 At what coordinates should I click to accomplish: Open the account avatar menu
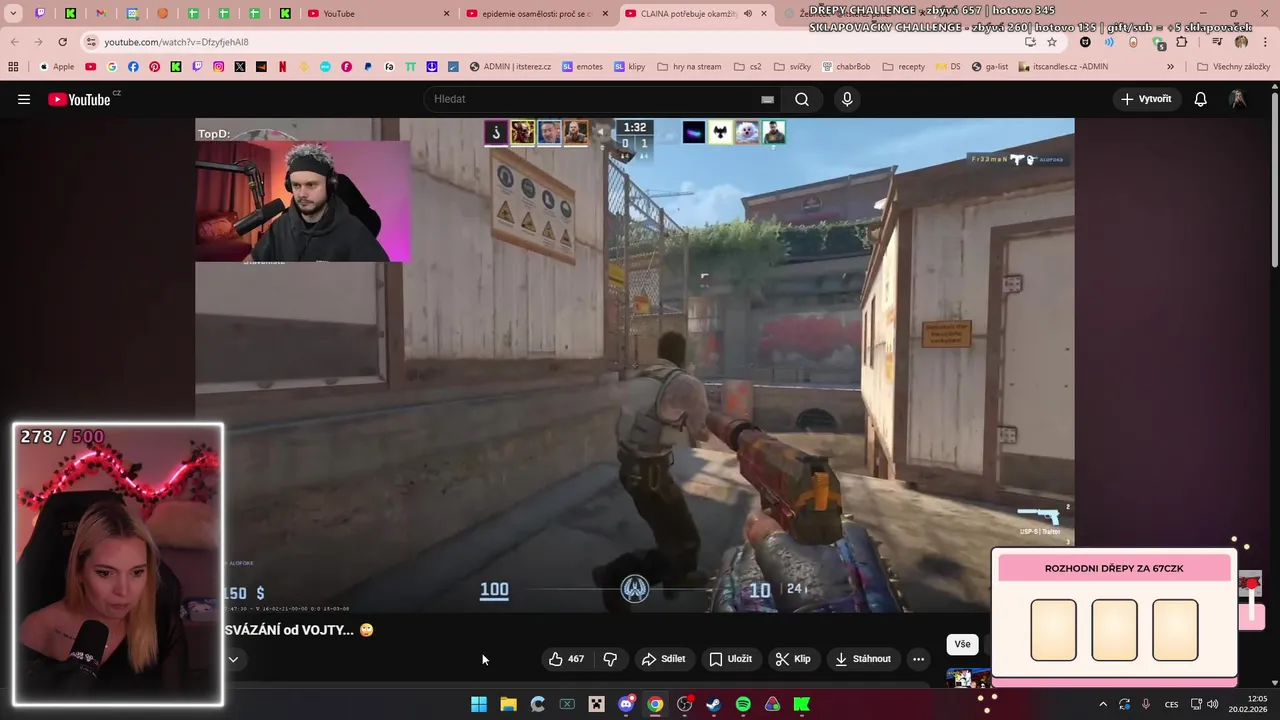1237,99
